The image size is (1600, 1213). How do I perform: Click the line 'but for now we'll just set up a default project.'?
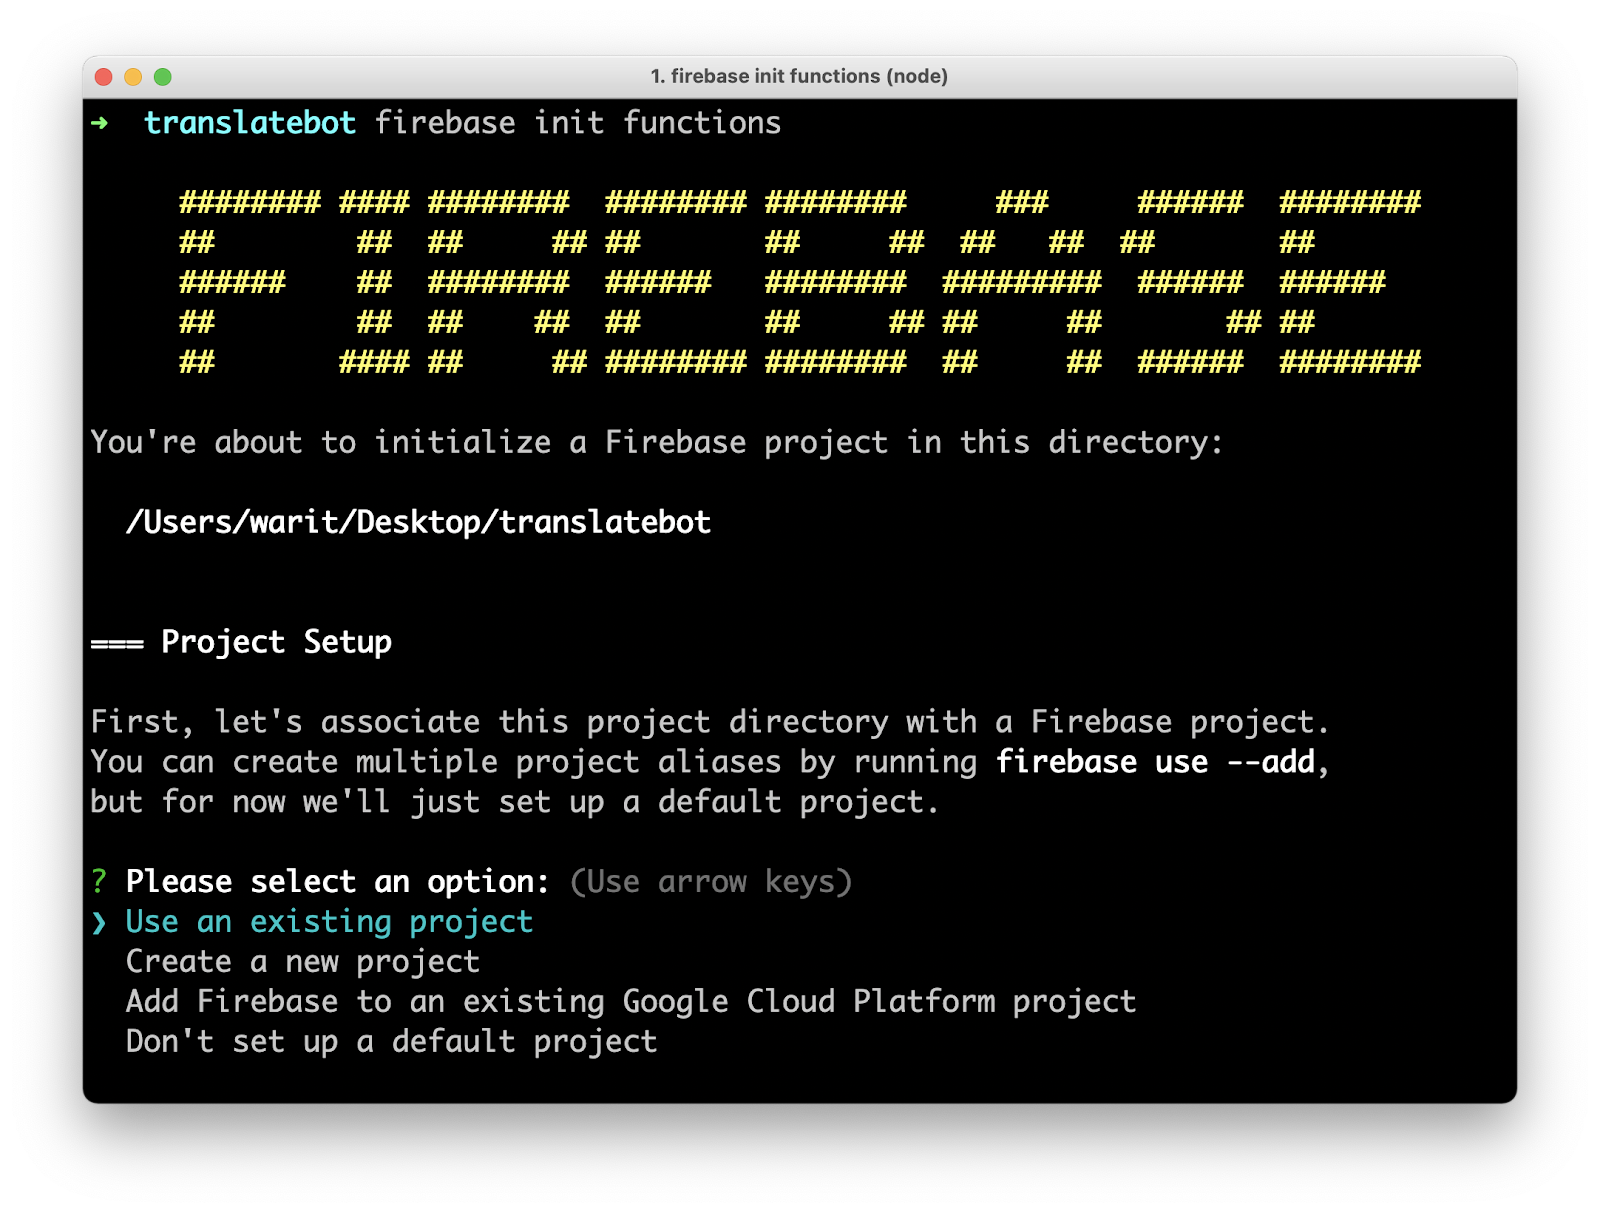[515, 802]
